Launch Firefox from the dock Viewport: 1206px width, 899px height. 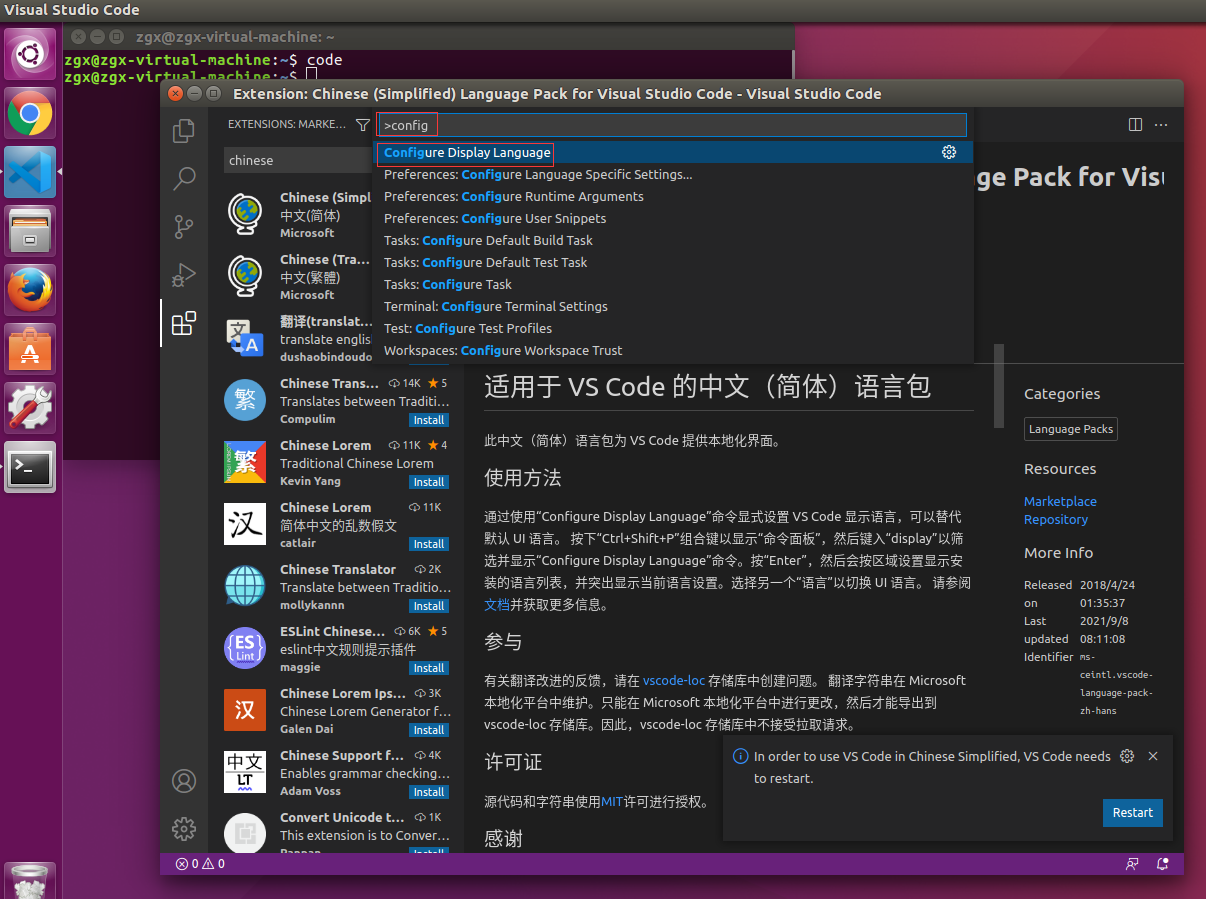click(30, 290)
